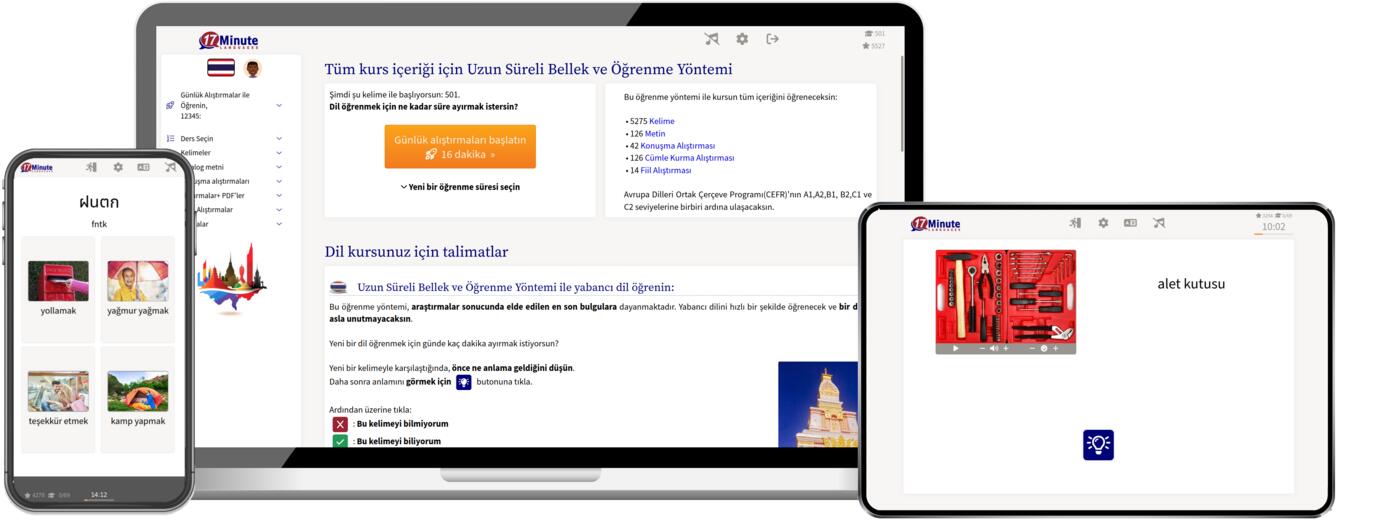Tap lightbulb reveal button on tablet
Image resolution: width=1400 pixels, height=532 pixels.
1098,445
